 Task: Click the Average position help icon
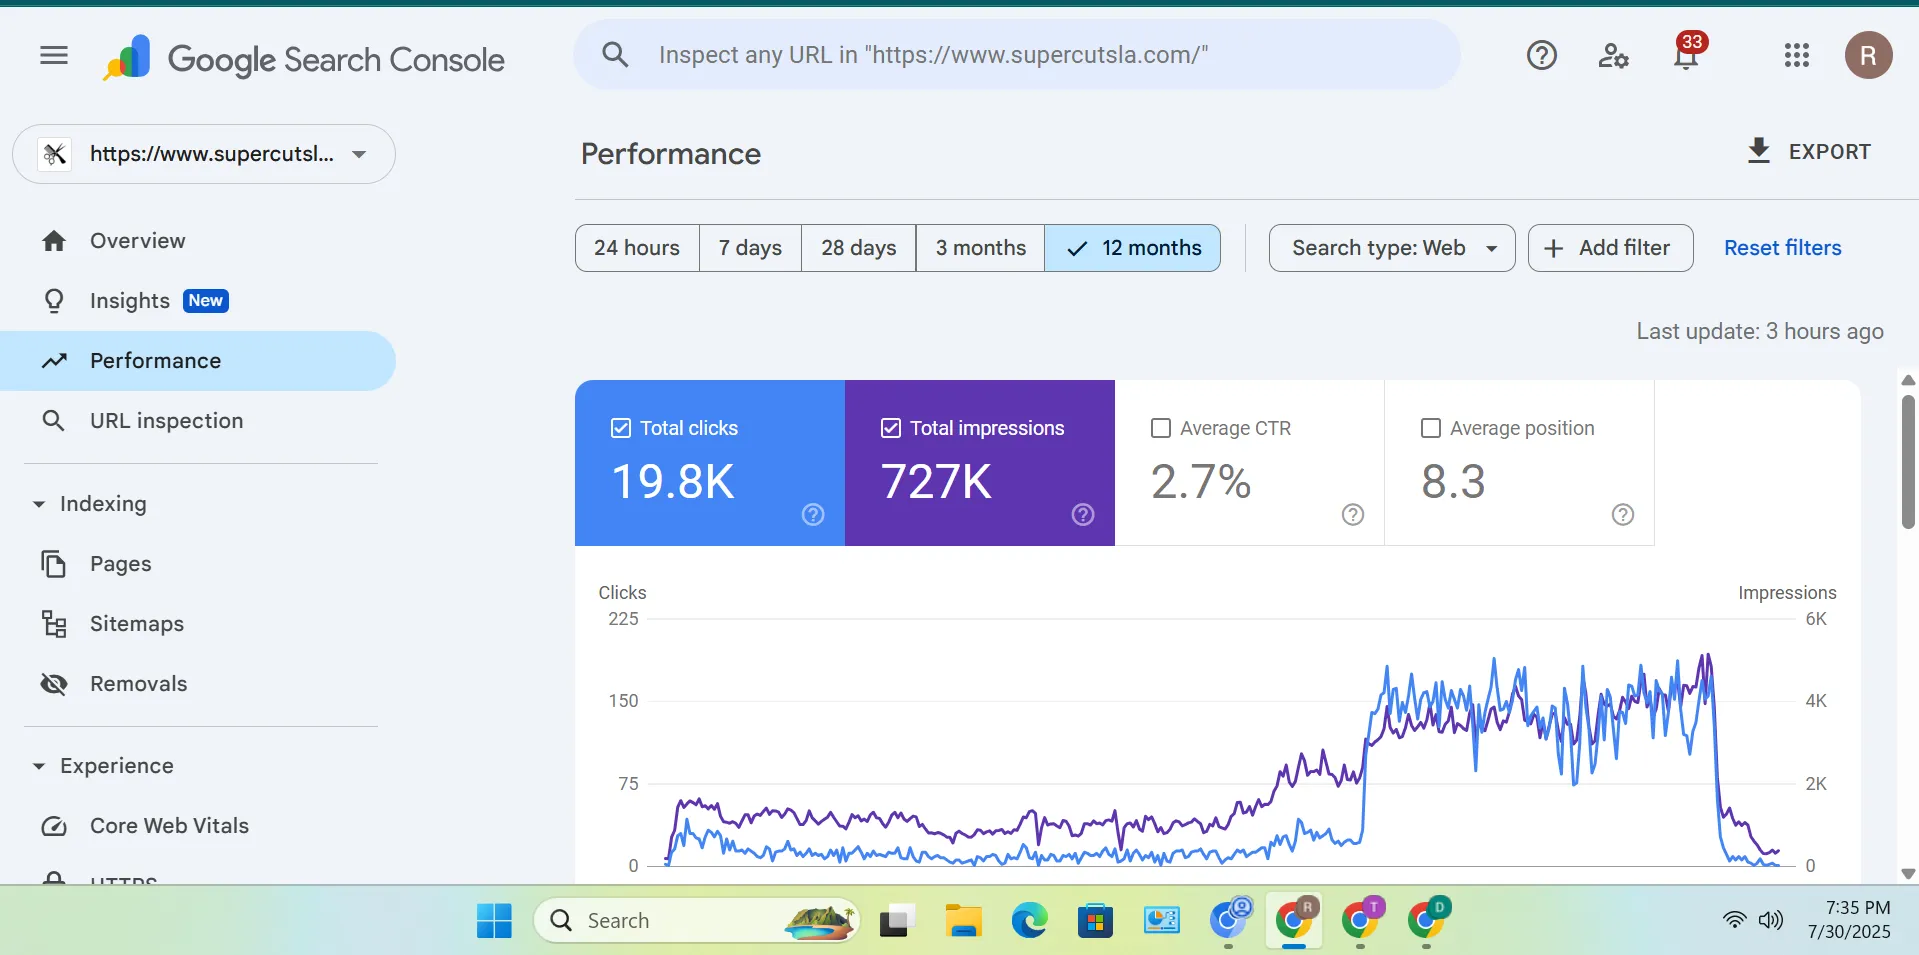tap(1623, 514)
